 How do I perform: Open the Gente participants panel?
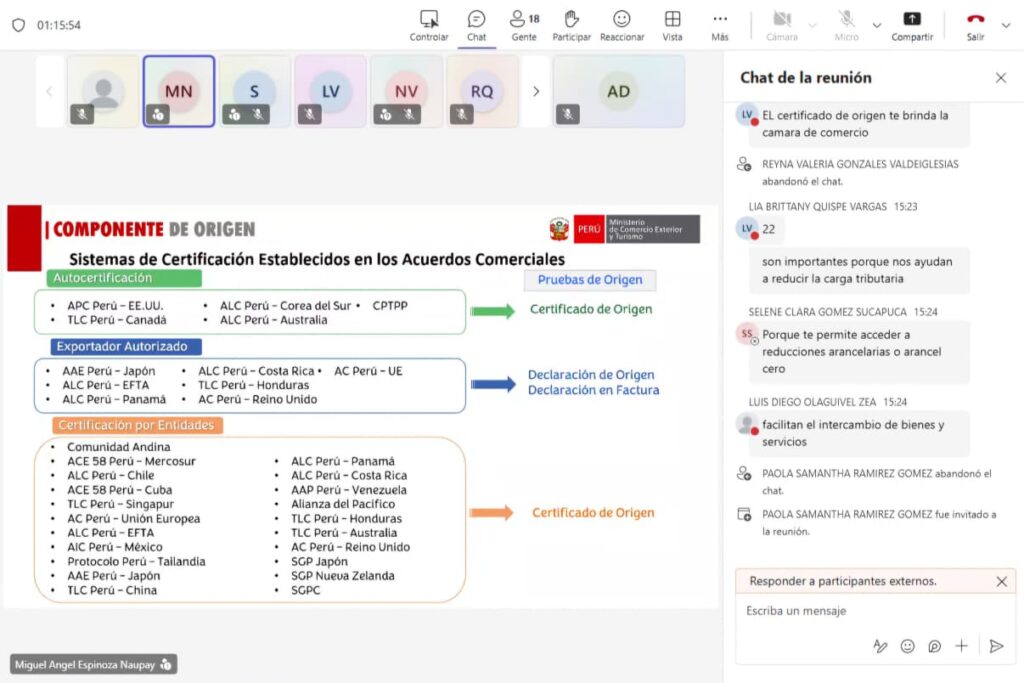point(524,25)
